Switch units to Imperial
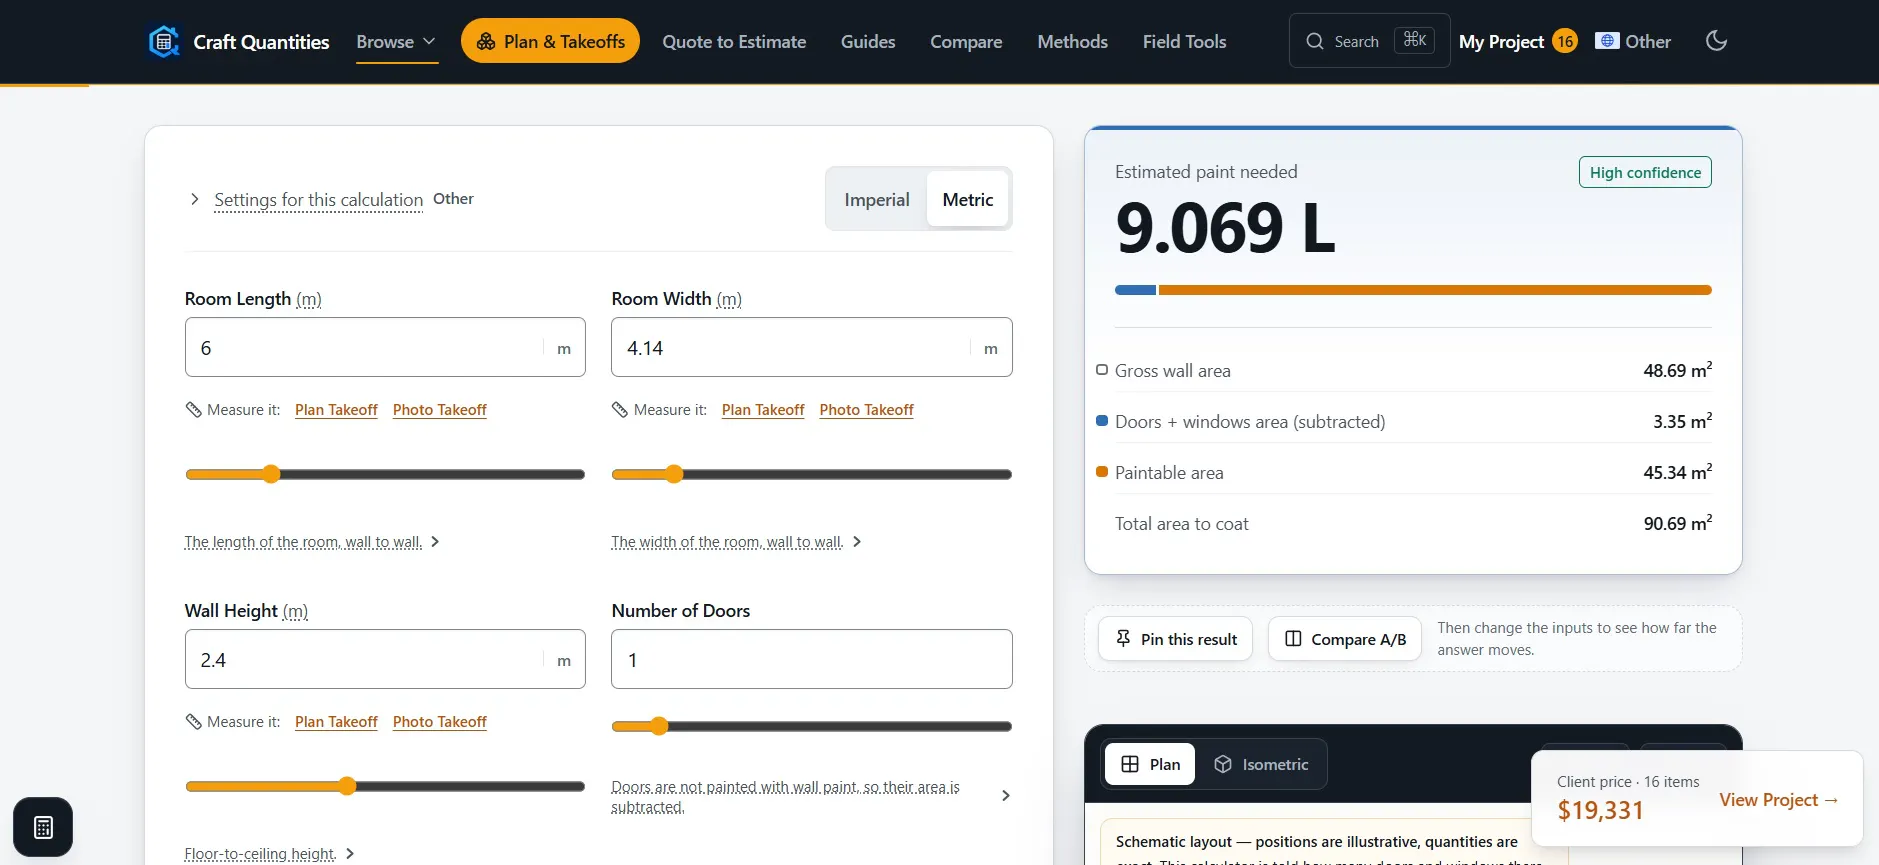Viewport: 1879px width, 865px height. pyautogui.click(x=877, y=199)
